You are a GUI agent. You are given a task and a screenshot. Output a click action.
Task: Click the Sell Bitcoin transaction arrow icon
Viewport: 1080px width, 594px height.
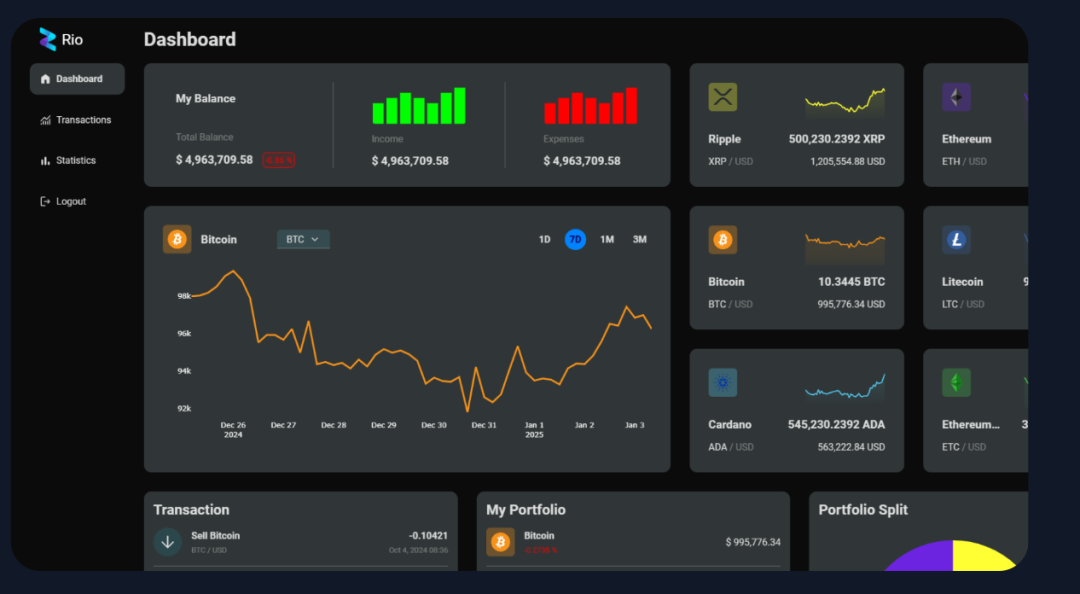(x=167, y=541)
